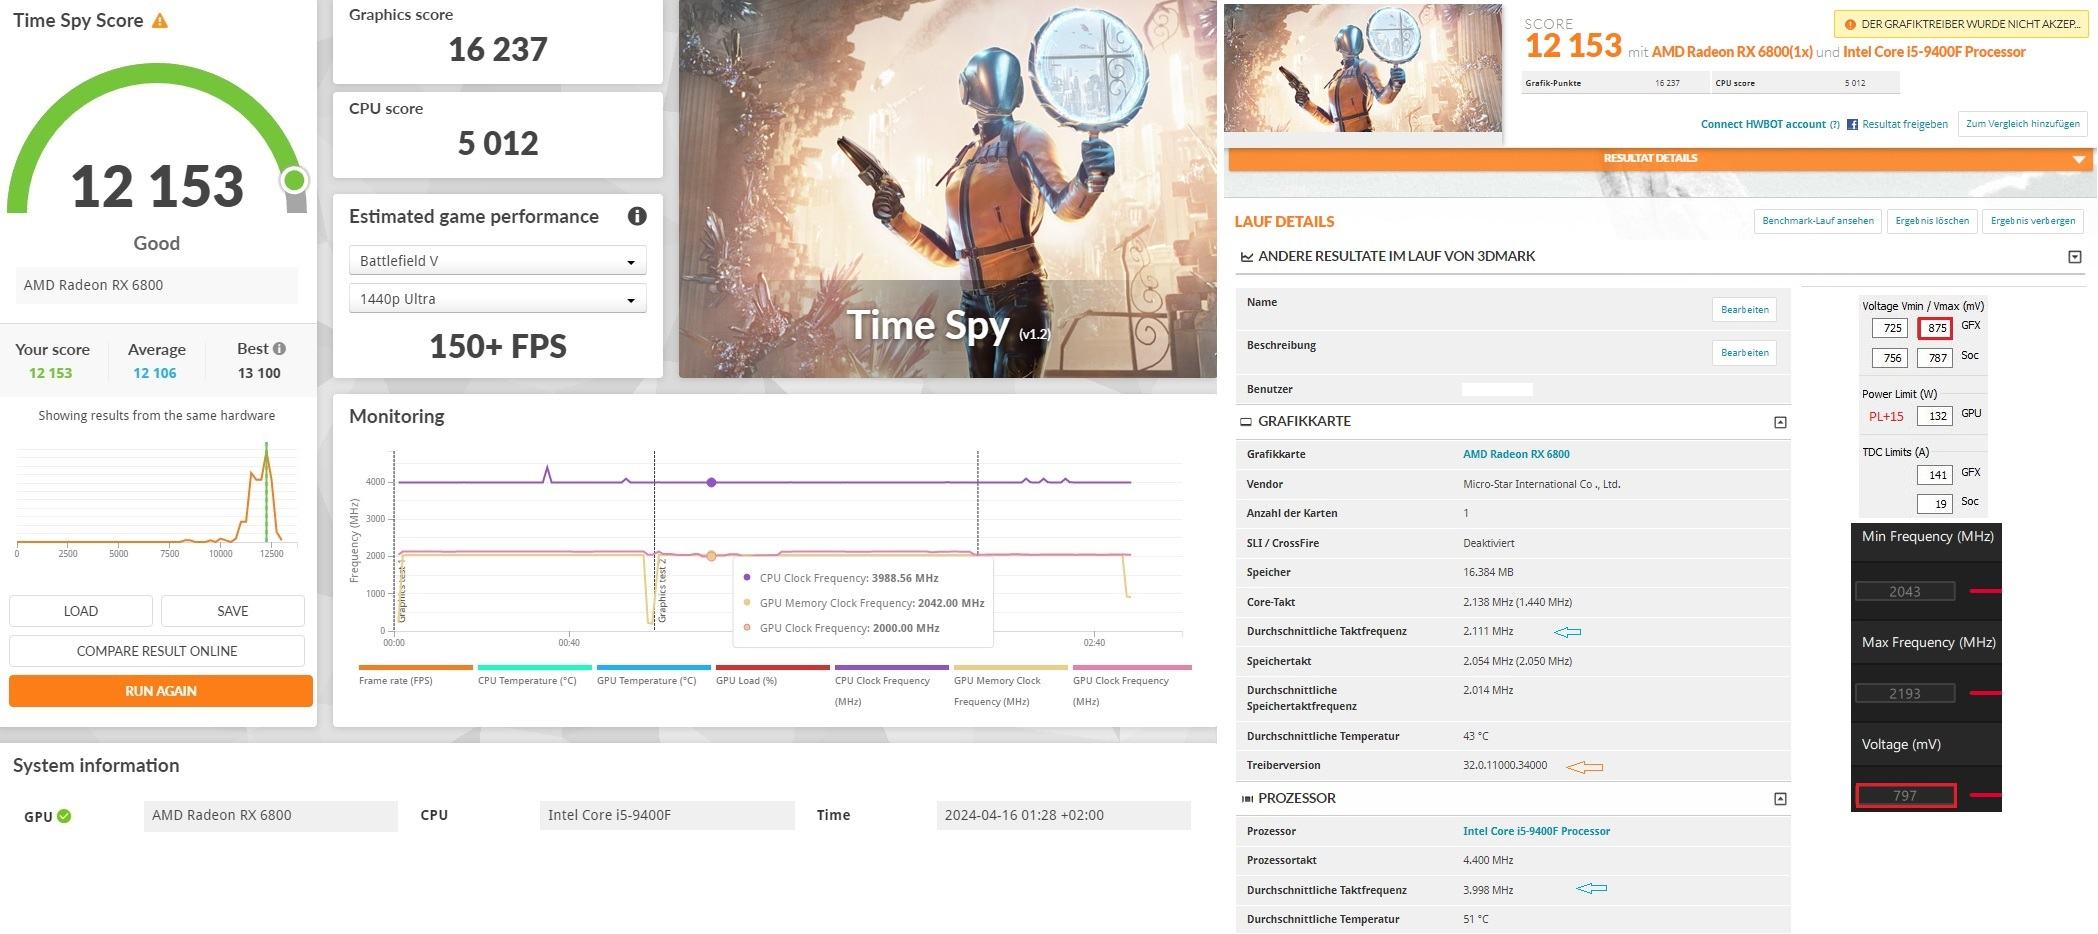Toggle GPU Clock Frequency legend item
The height and width of the screenshot is (934, 2098).
point(1131,685)
